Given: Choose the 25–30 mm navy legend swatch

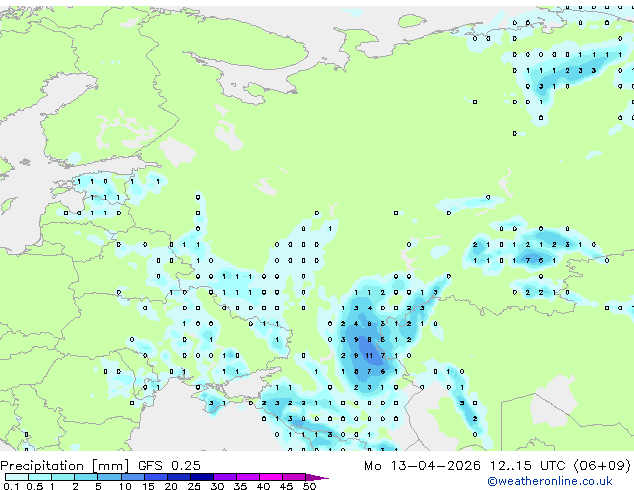Looking at the screenshot, I should tap(201, 477).
